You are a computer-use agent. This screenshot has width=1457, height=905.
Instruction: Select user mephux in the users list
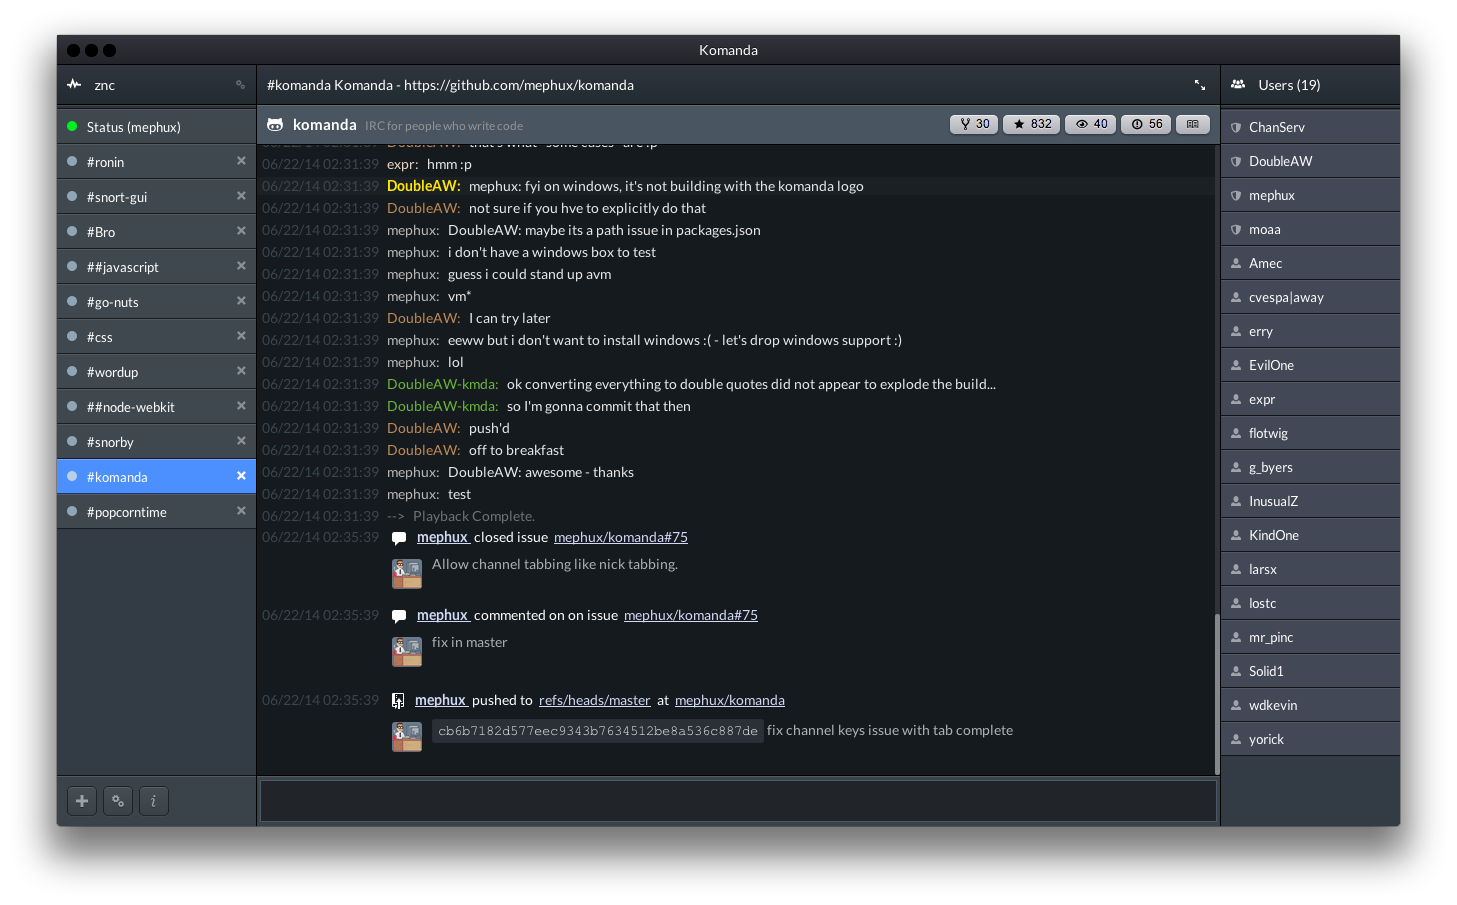(1310, 195)
